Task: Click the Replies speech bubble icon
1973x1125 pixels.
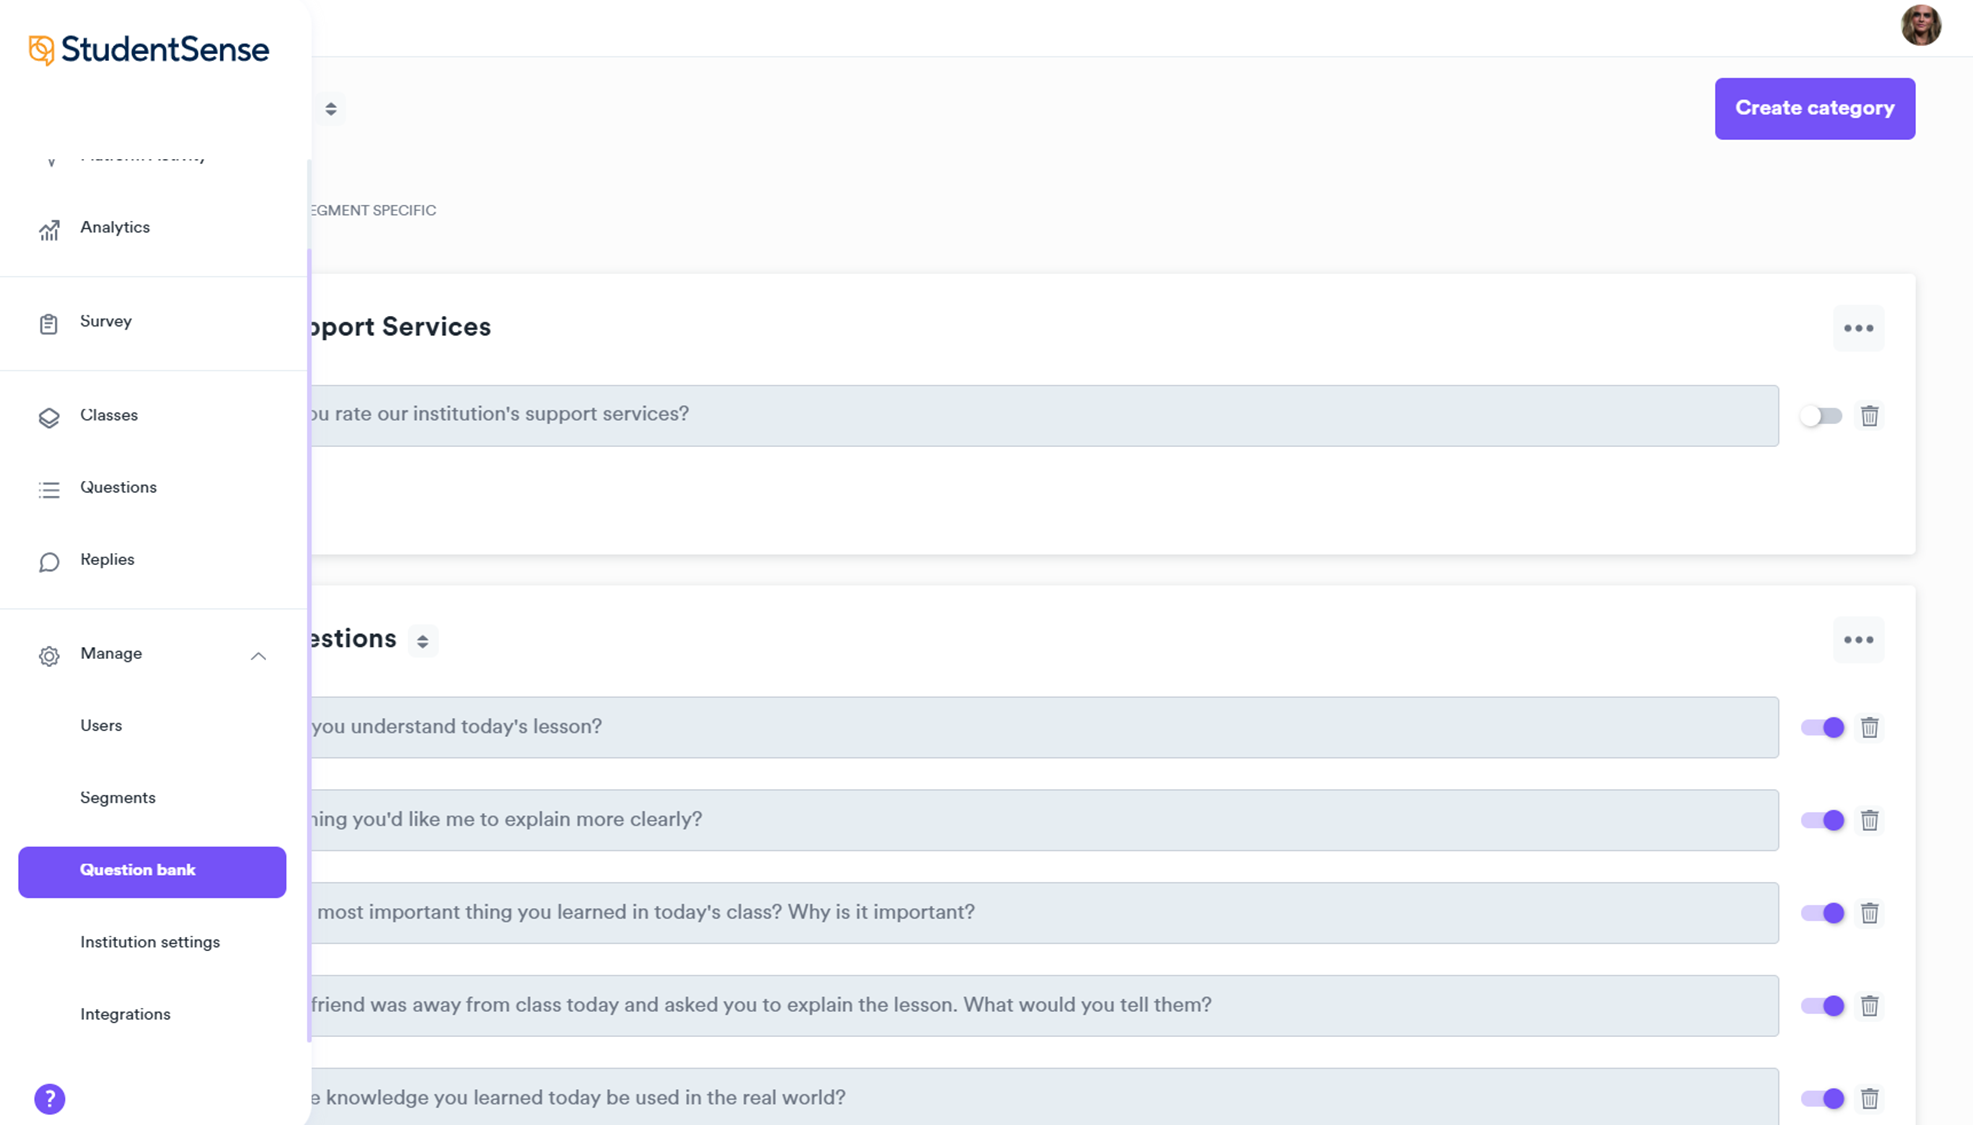Action: click(49, 562)
